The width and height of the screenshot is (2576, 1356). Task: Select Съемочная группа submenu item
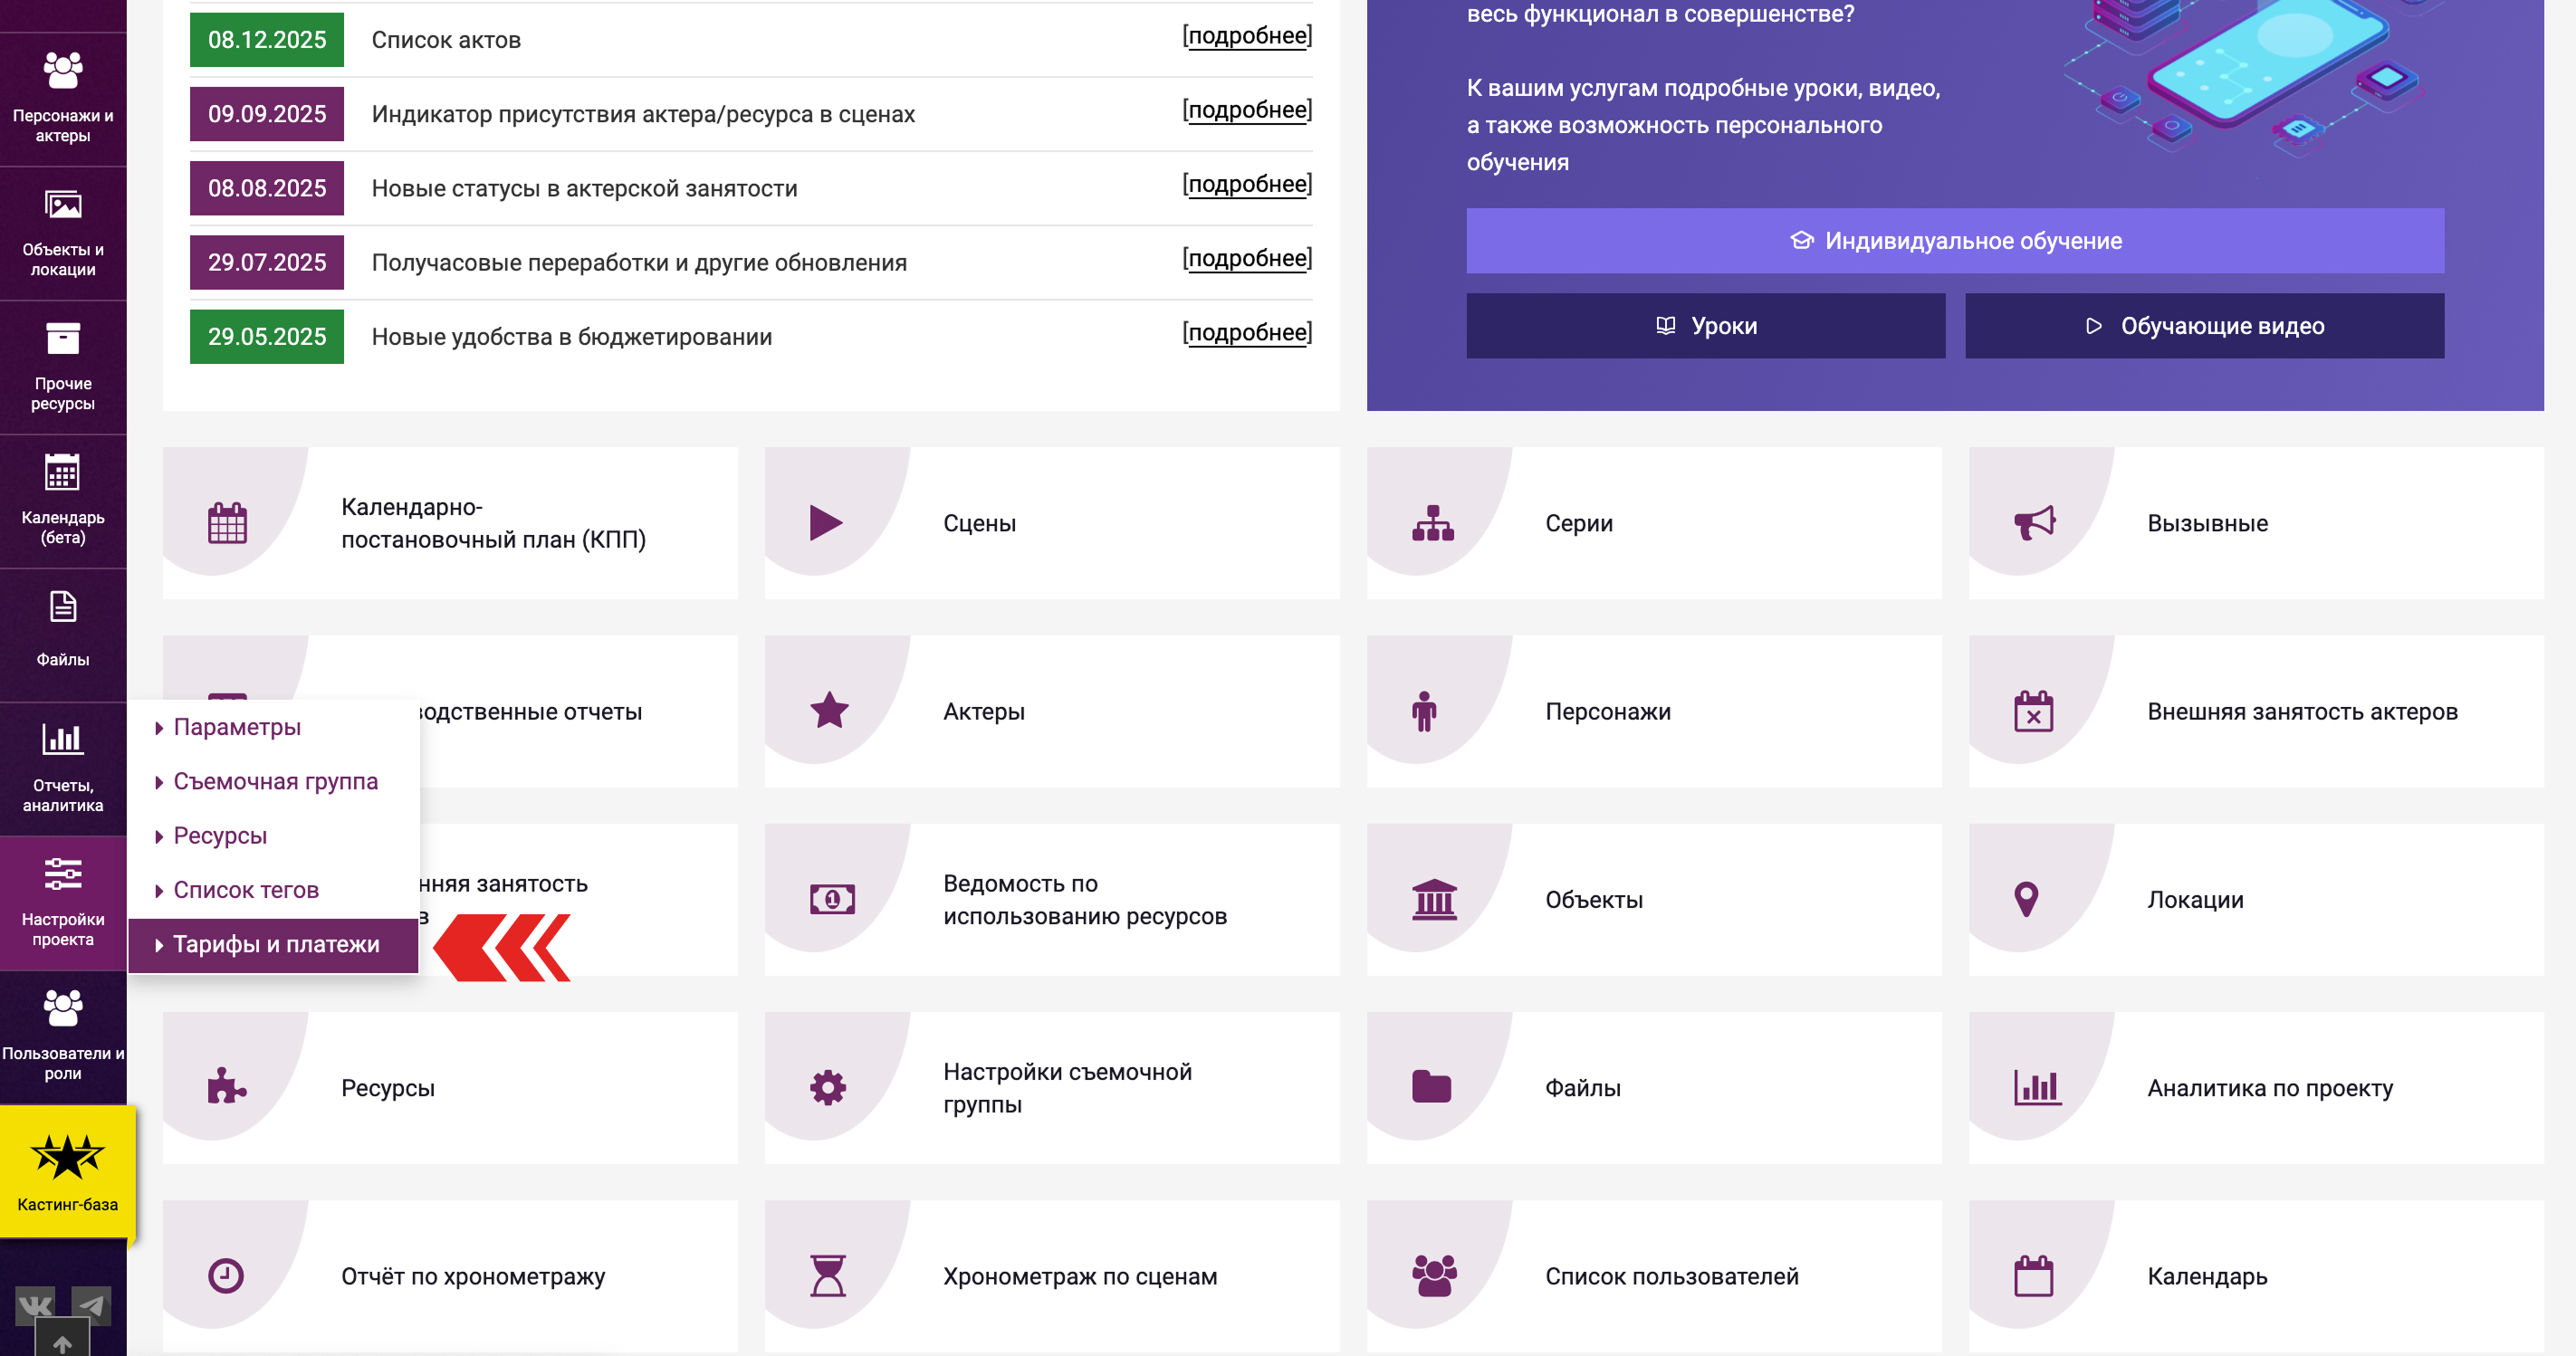pos(275,781)
